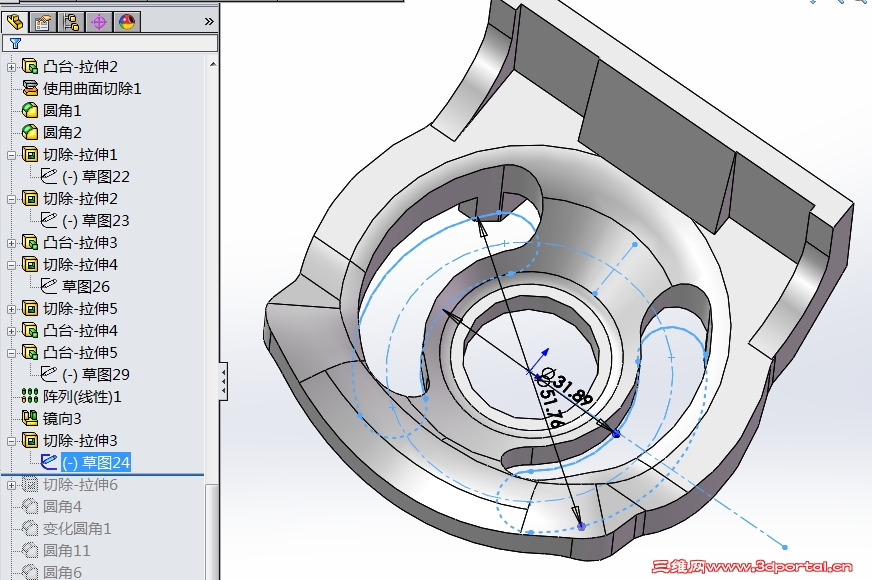Select the greyed 切除-拉伸6 icon
This screenshot has height=580, width=872.
click(x=29, y=485)
